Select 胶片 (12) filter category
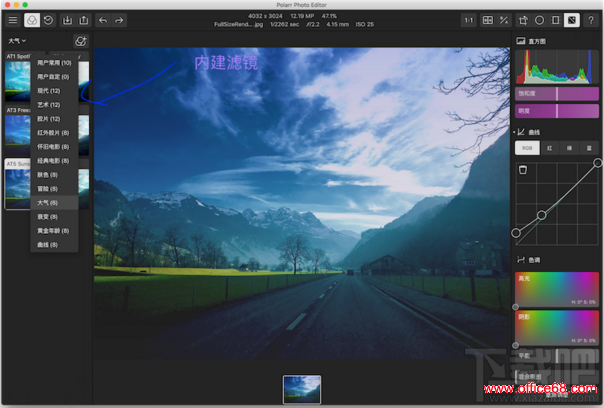Image resolution: width=604 pixels, height=408 pixels. click(x=54, y=119)
